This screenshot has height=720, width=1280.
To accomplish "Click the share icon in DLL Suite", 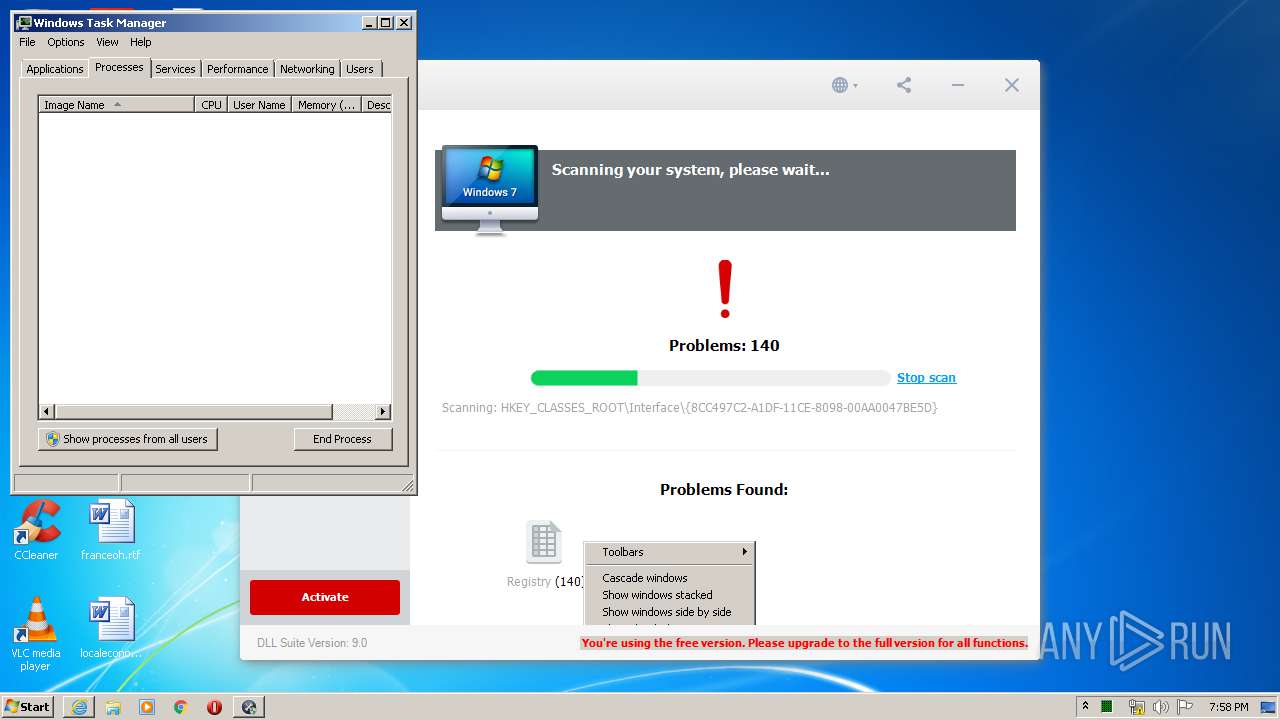I will pos(904,85).
